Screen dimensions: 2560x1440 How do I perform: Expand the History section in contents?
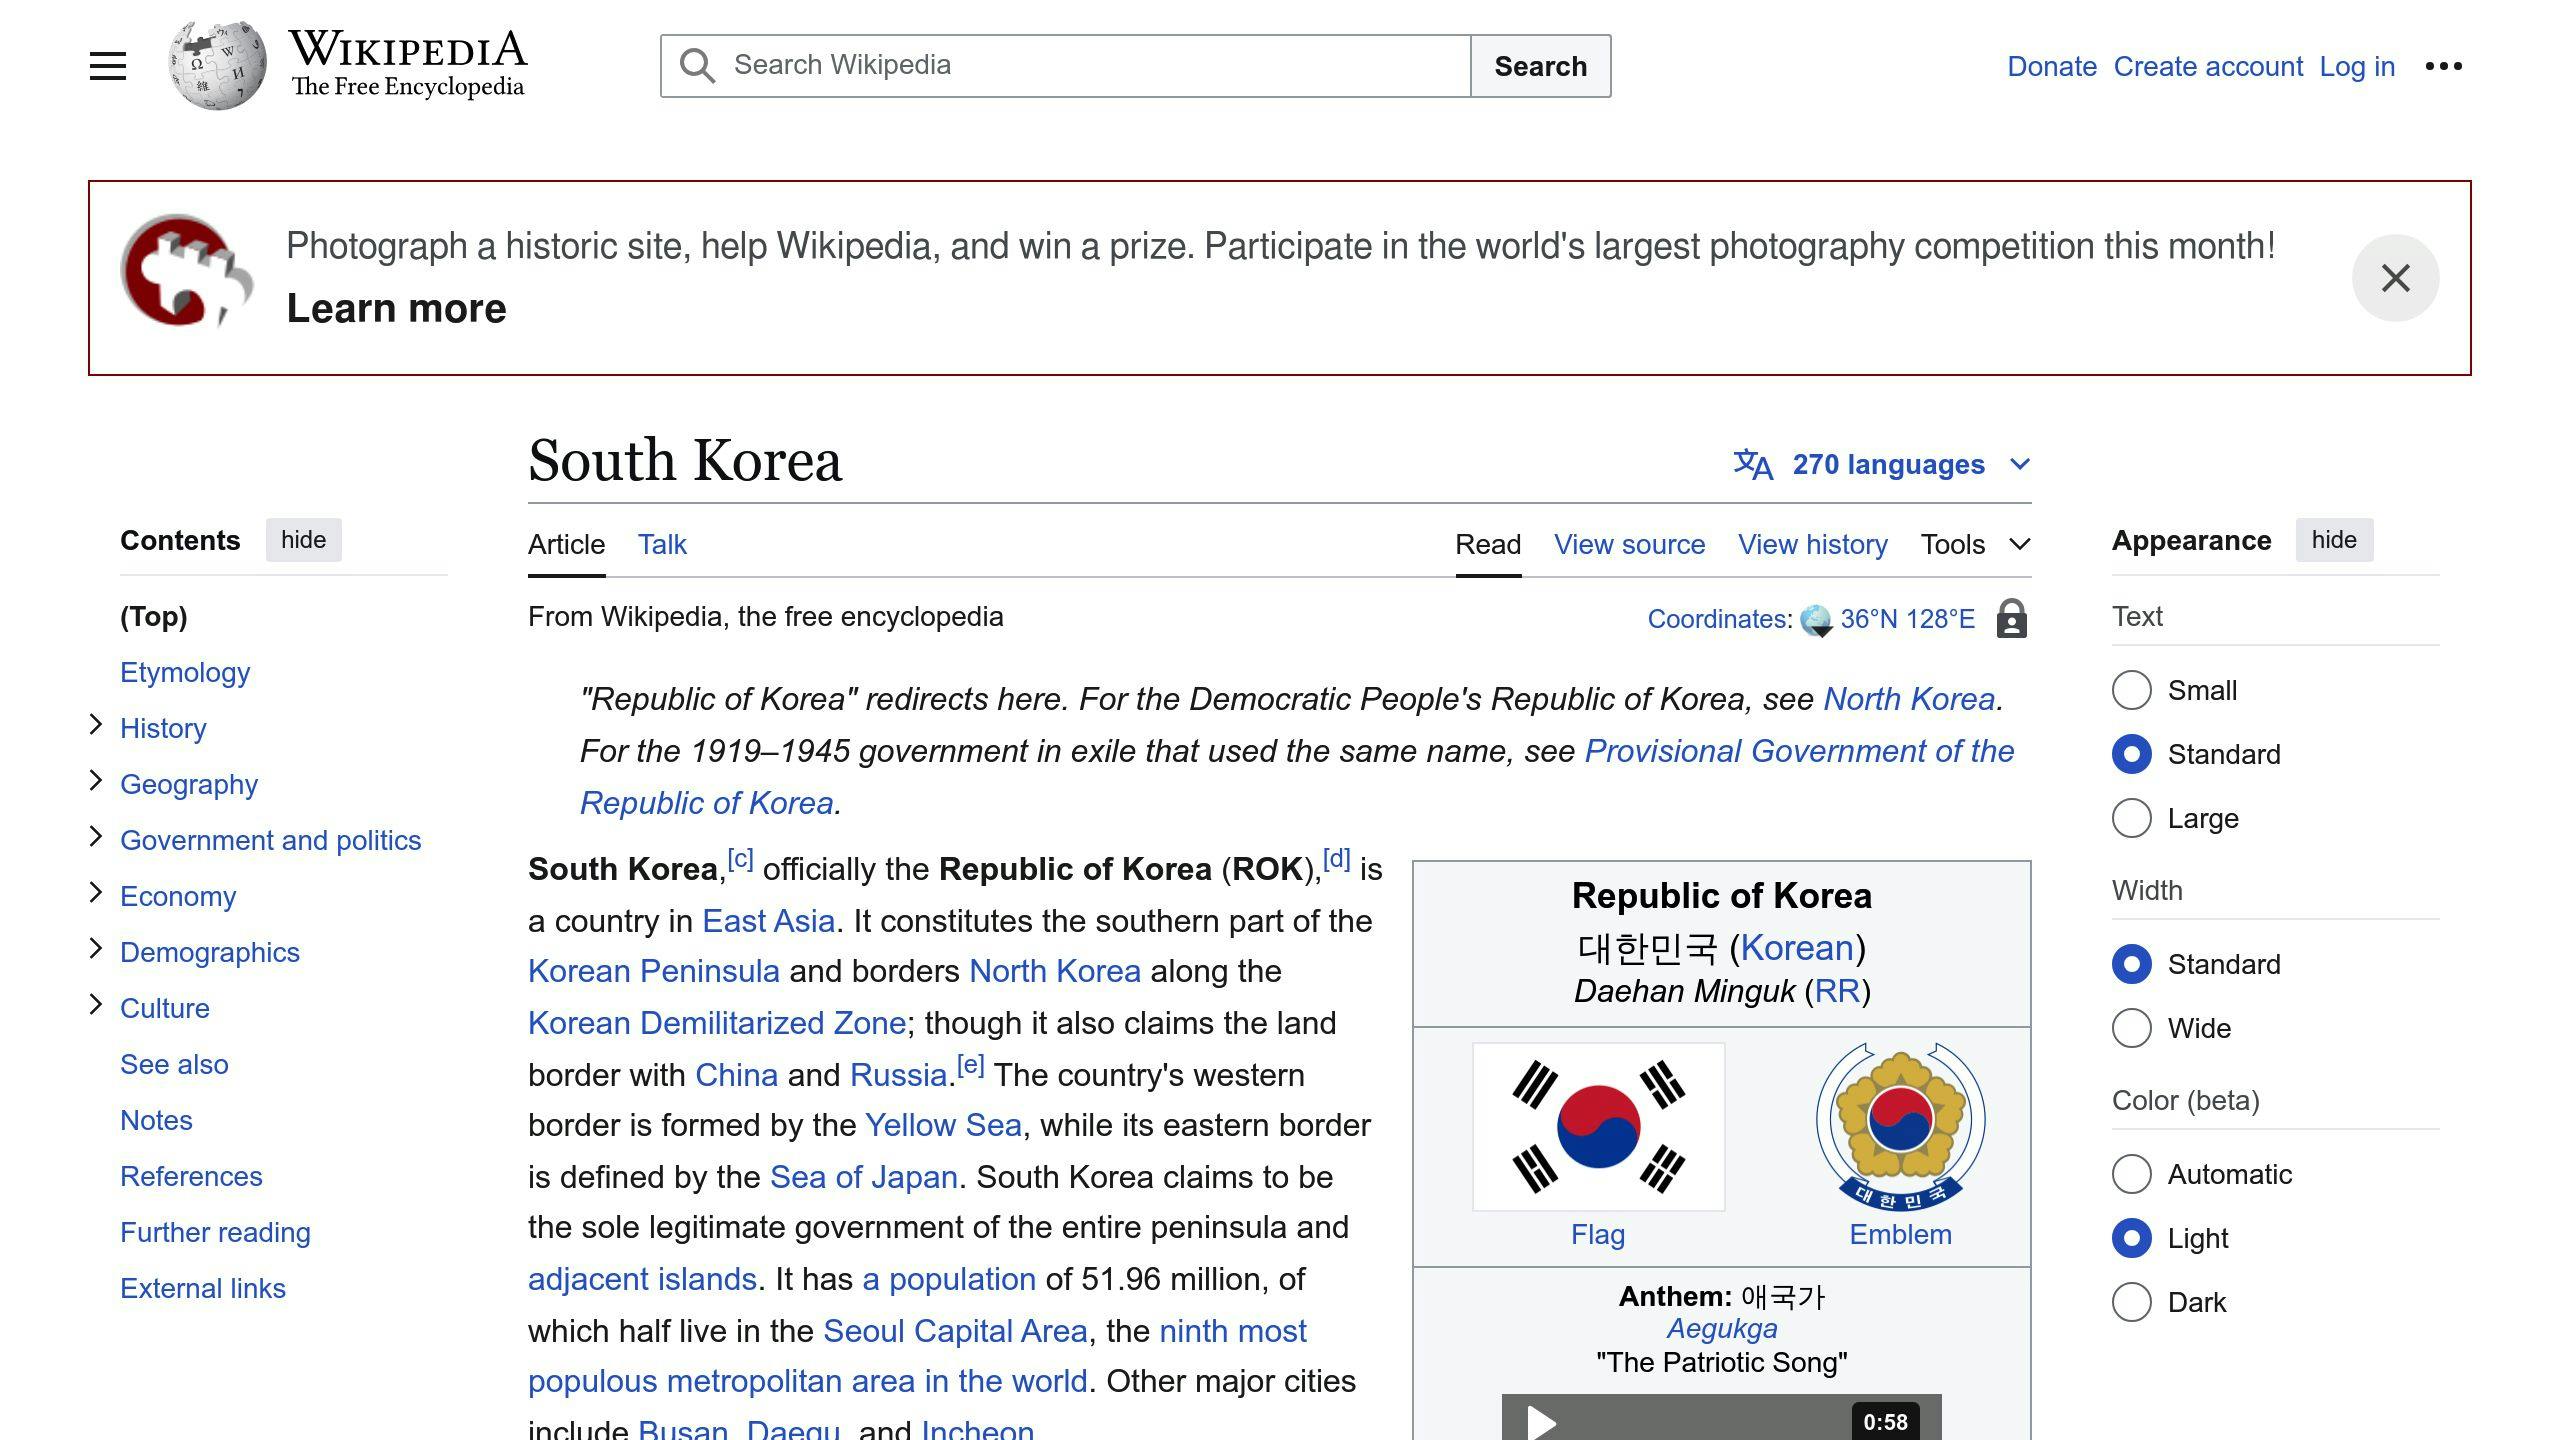[96, 725]
